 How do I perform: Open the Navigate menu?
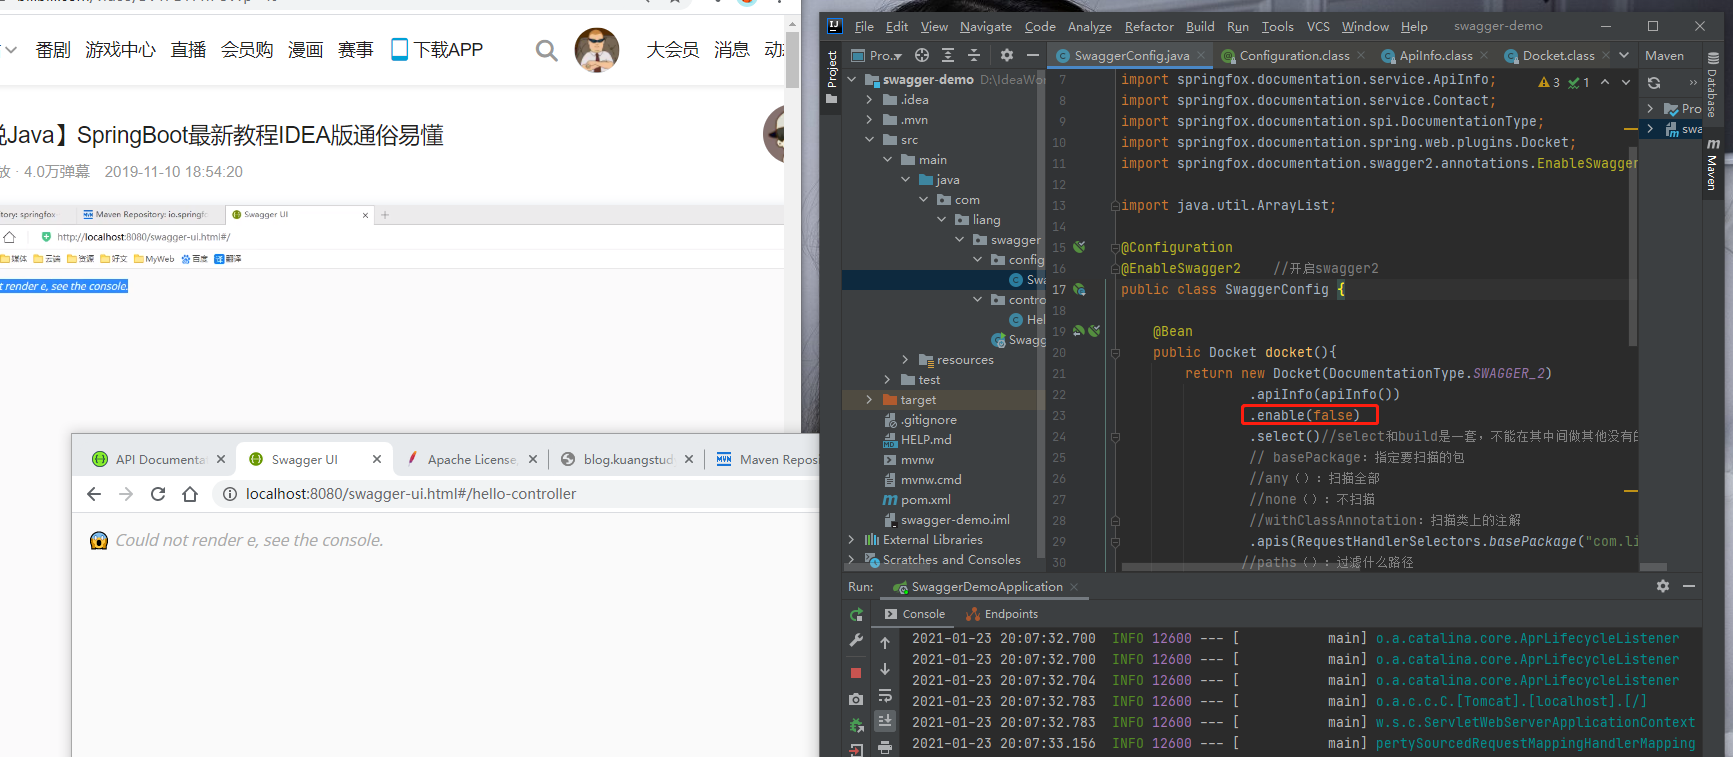(985, 26)
